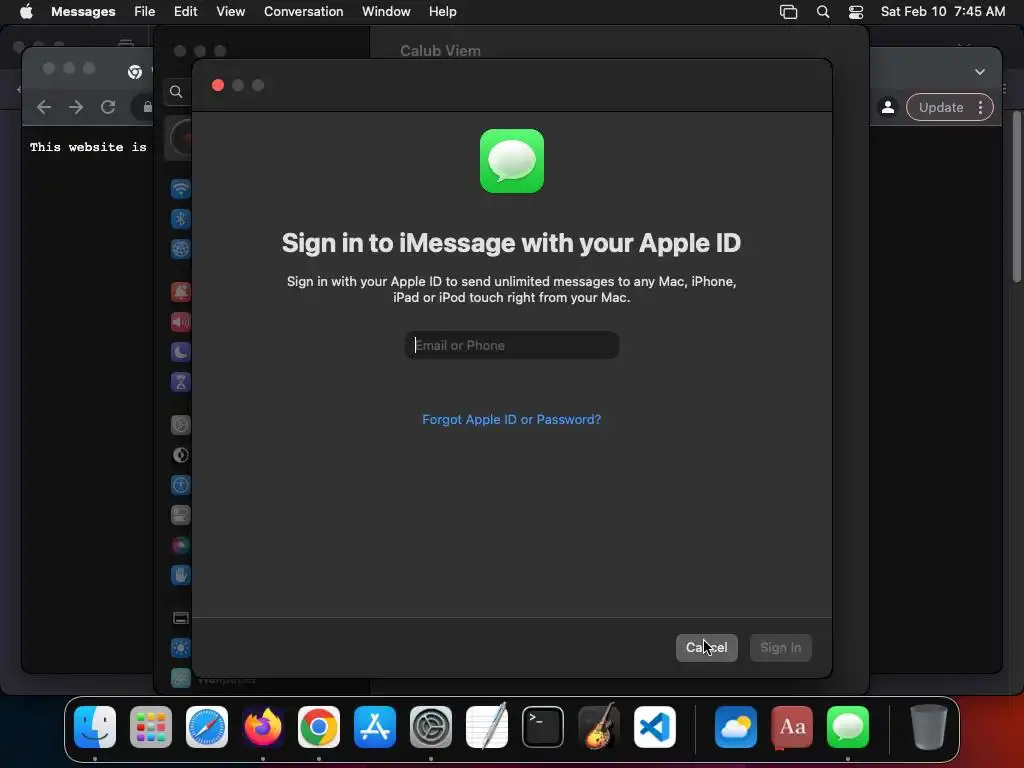Open Appearance icon in System Settings sidebar
The image size is (1024, 768).
tap(181, 455)
